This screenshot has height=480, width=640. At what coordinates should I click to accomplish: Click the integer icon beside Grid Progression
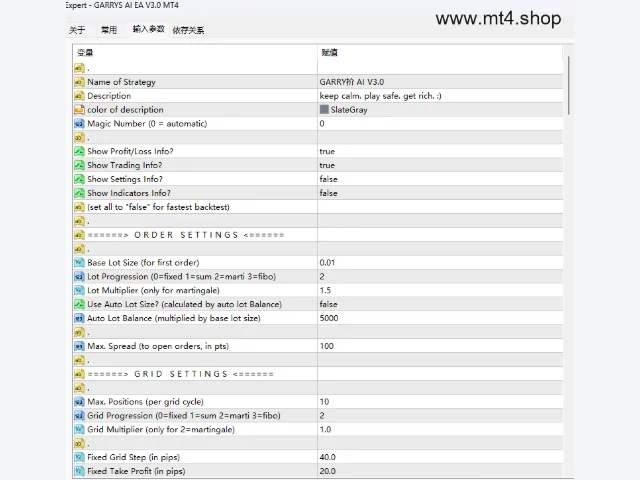79,416
